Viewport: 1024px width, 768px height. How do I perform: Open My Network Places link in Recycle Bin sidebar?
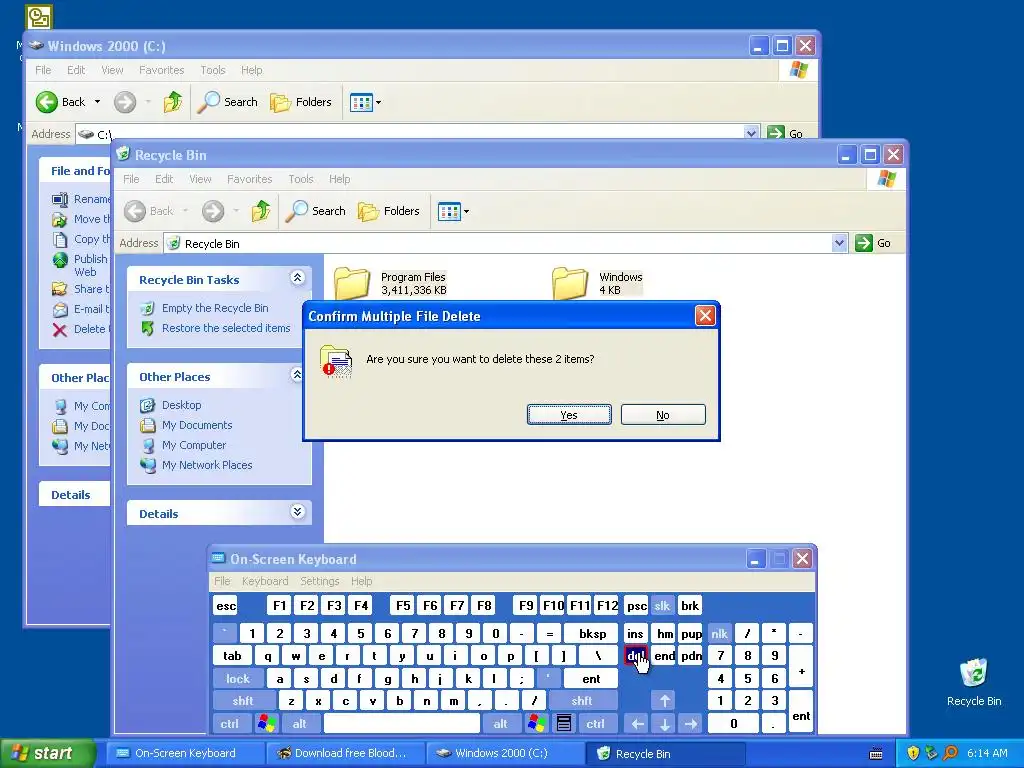coord(207,465)
